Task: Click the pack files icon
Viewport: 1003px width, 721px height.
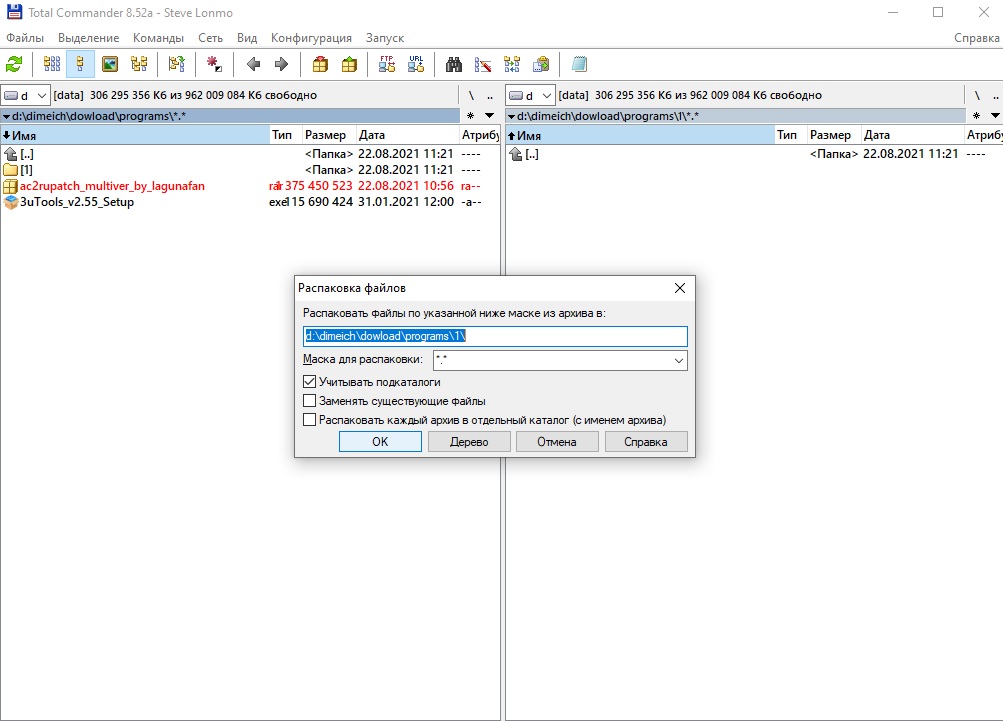Action: coord(320,64)
